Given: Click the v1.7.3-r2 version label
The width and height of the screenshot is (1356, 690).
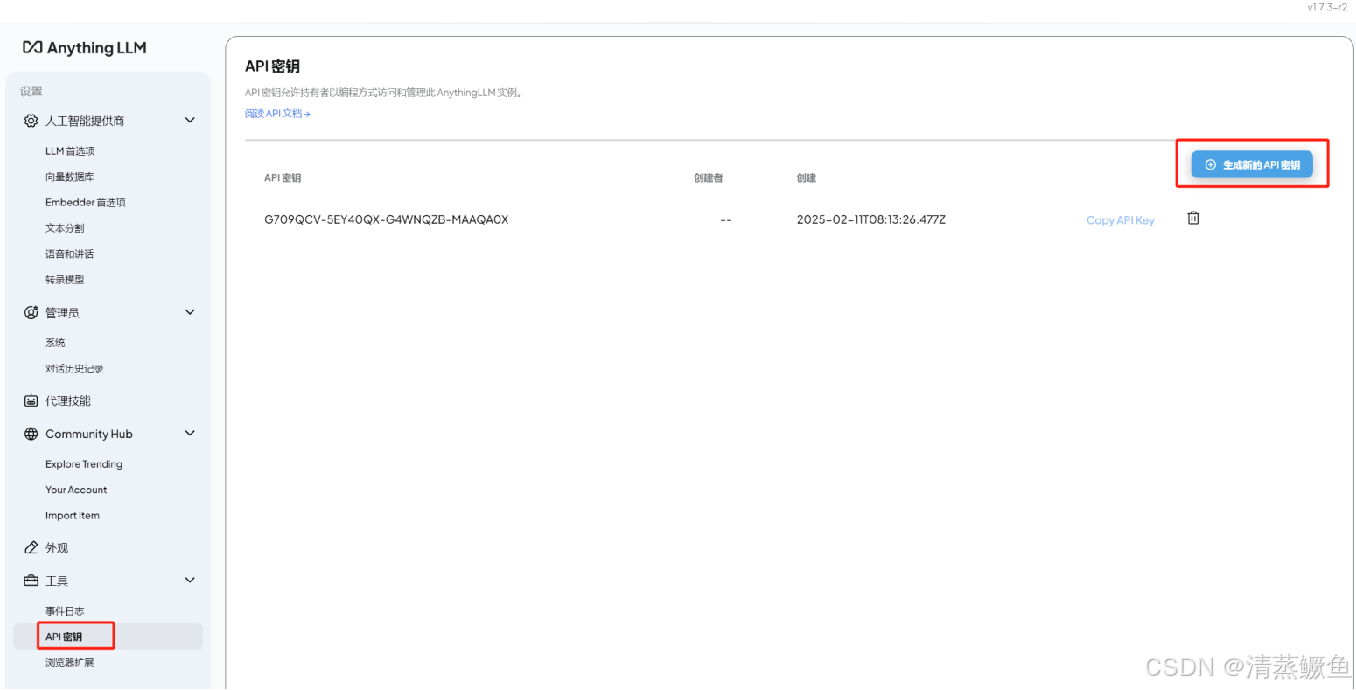Looking at the screenshot, I should 1326,7.
